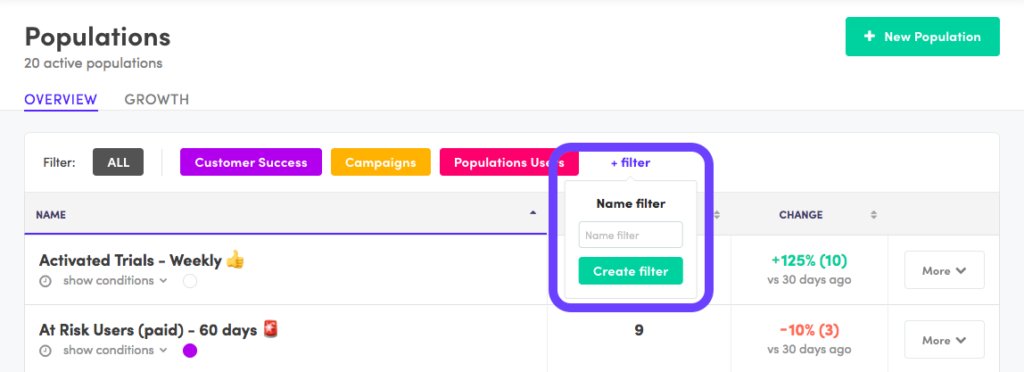Focus the Name filter input field
This screenshot has height=372, width=1024.
coord(631,235)
